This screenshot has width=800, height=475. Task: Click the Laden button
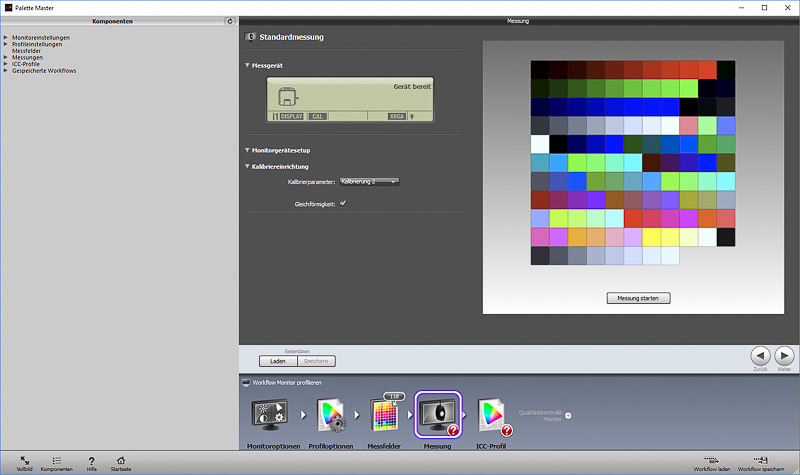[278, 361]
